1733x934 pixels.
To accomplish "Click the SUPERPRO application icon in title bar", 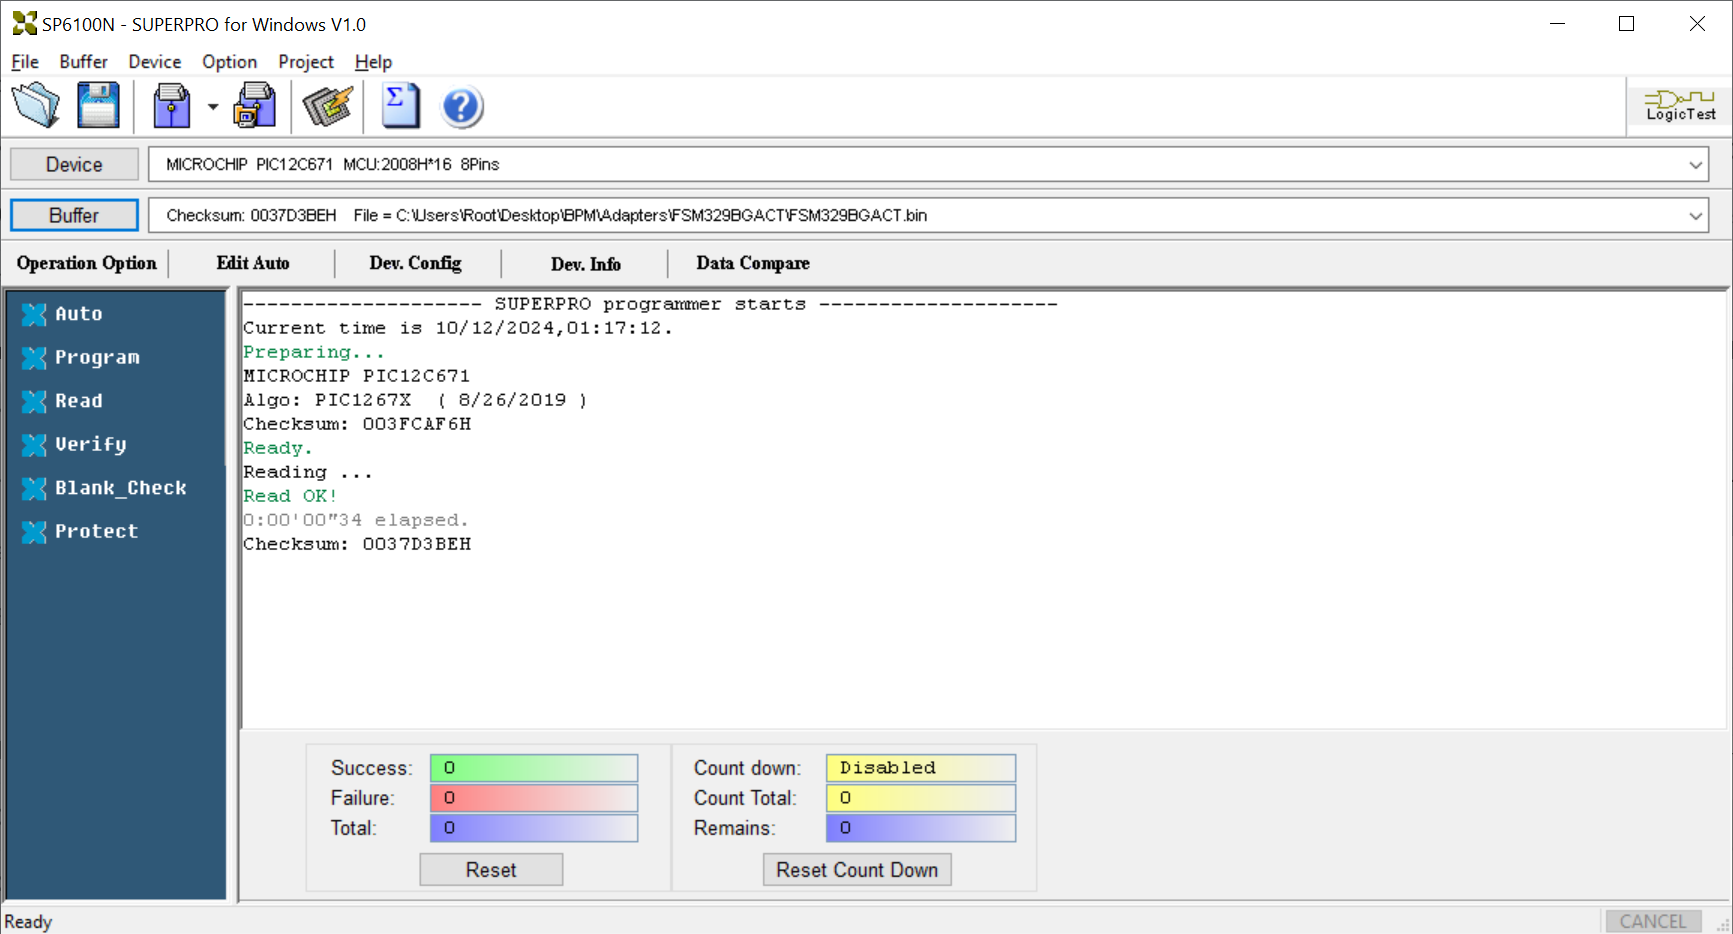I will pyautogui.click(x=24, y=23).
